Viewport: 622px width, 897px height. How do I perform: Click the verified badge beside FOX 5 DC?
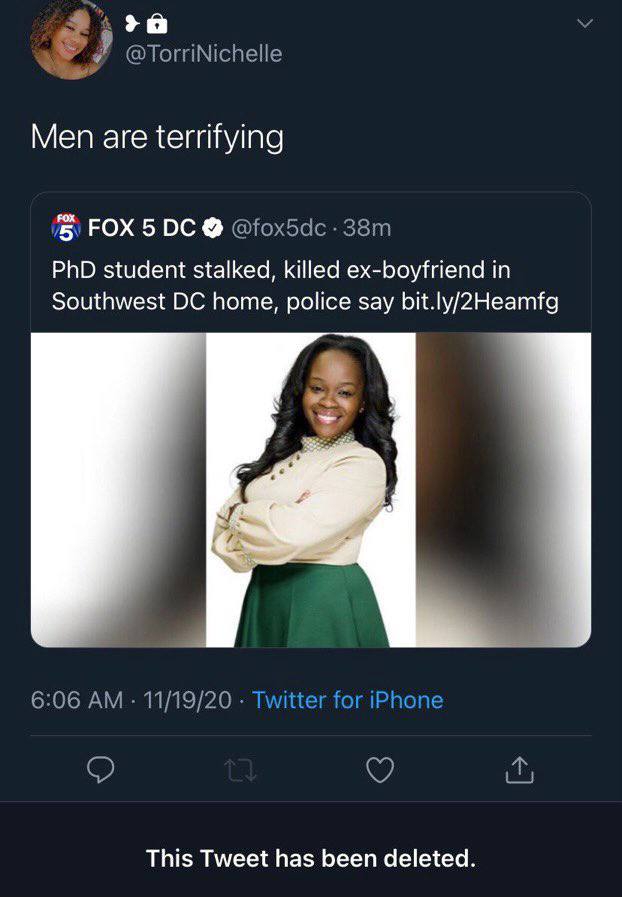pos(212,228)
